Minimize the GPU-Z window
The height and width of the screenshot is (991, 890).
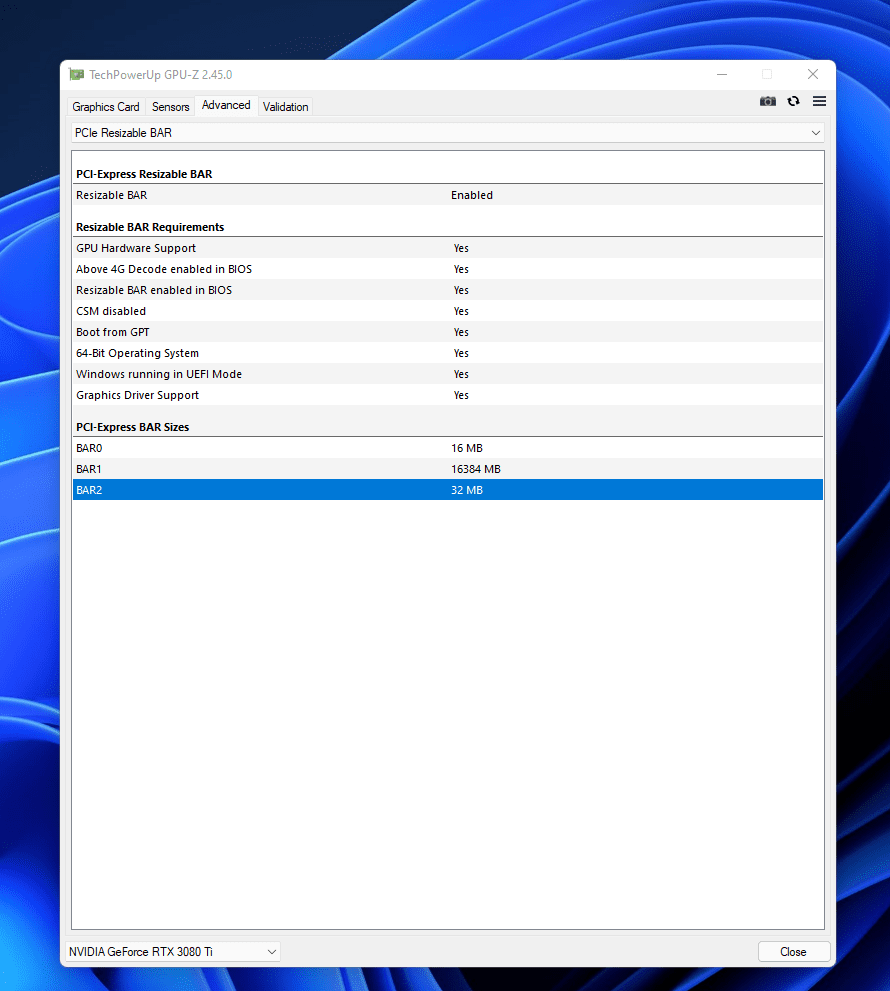722,75
